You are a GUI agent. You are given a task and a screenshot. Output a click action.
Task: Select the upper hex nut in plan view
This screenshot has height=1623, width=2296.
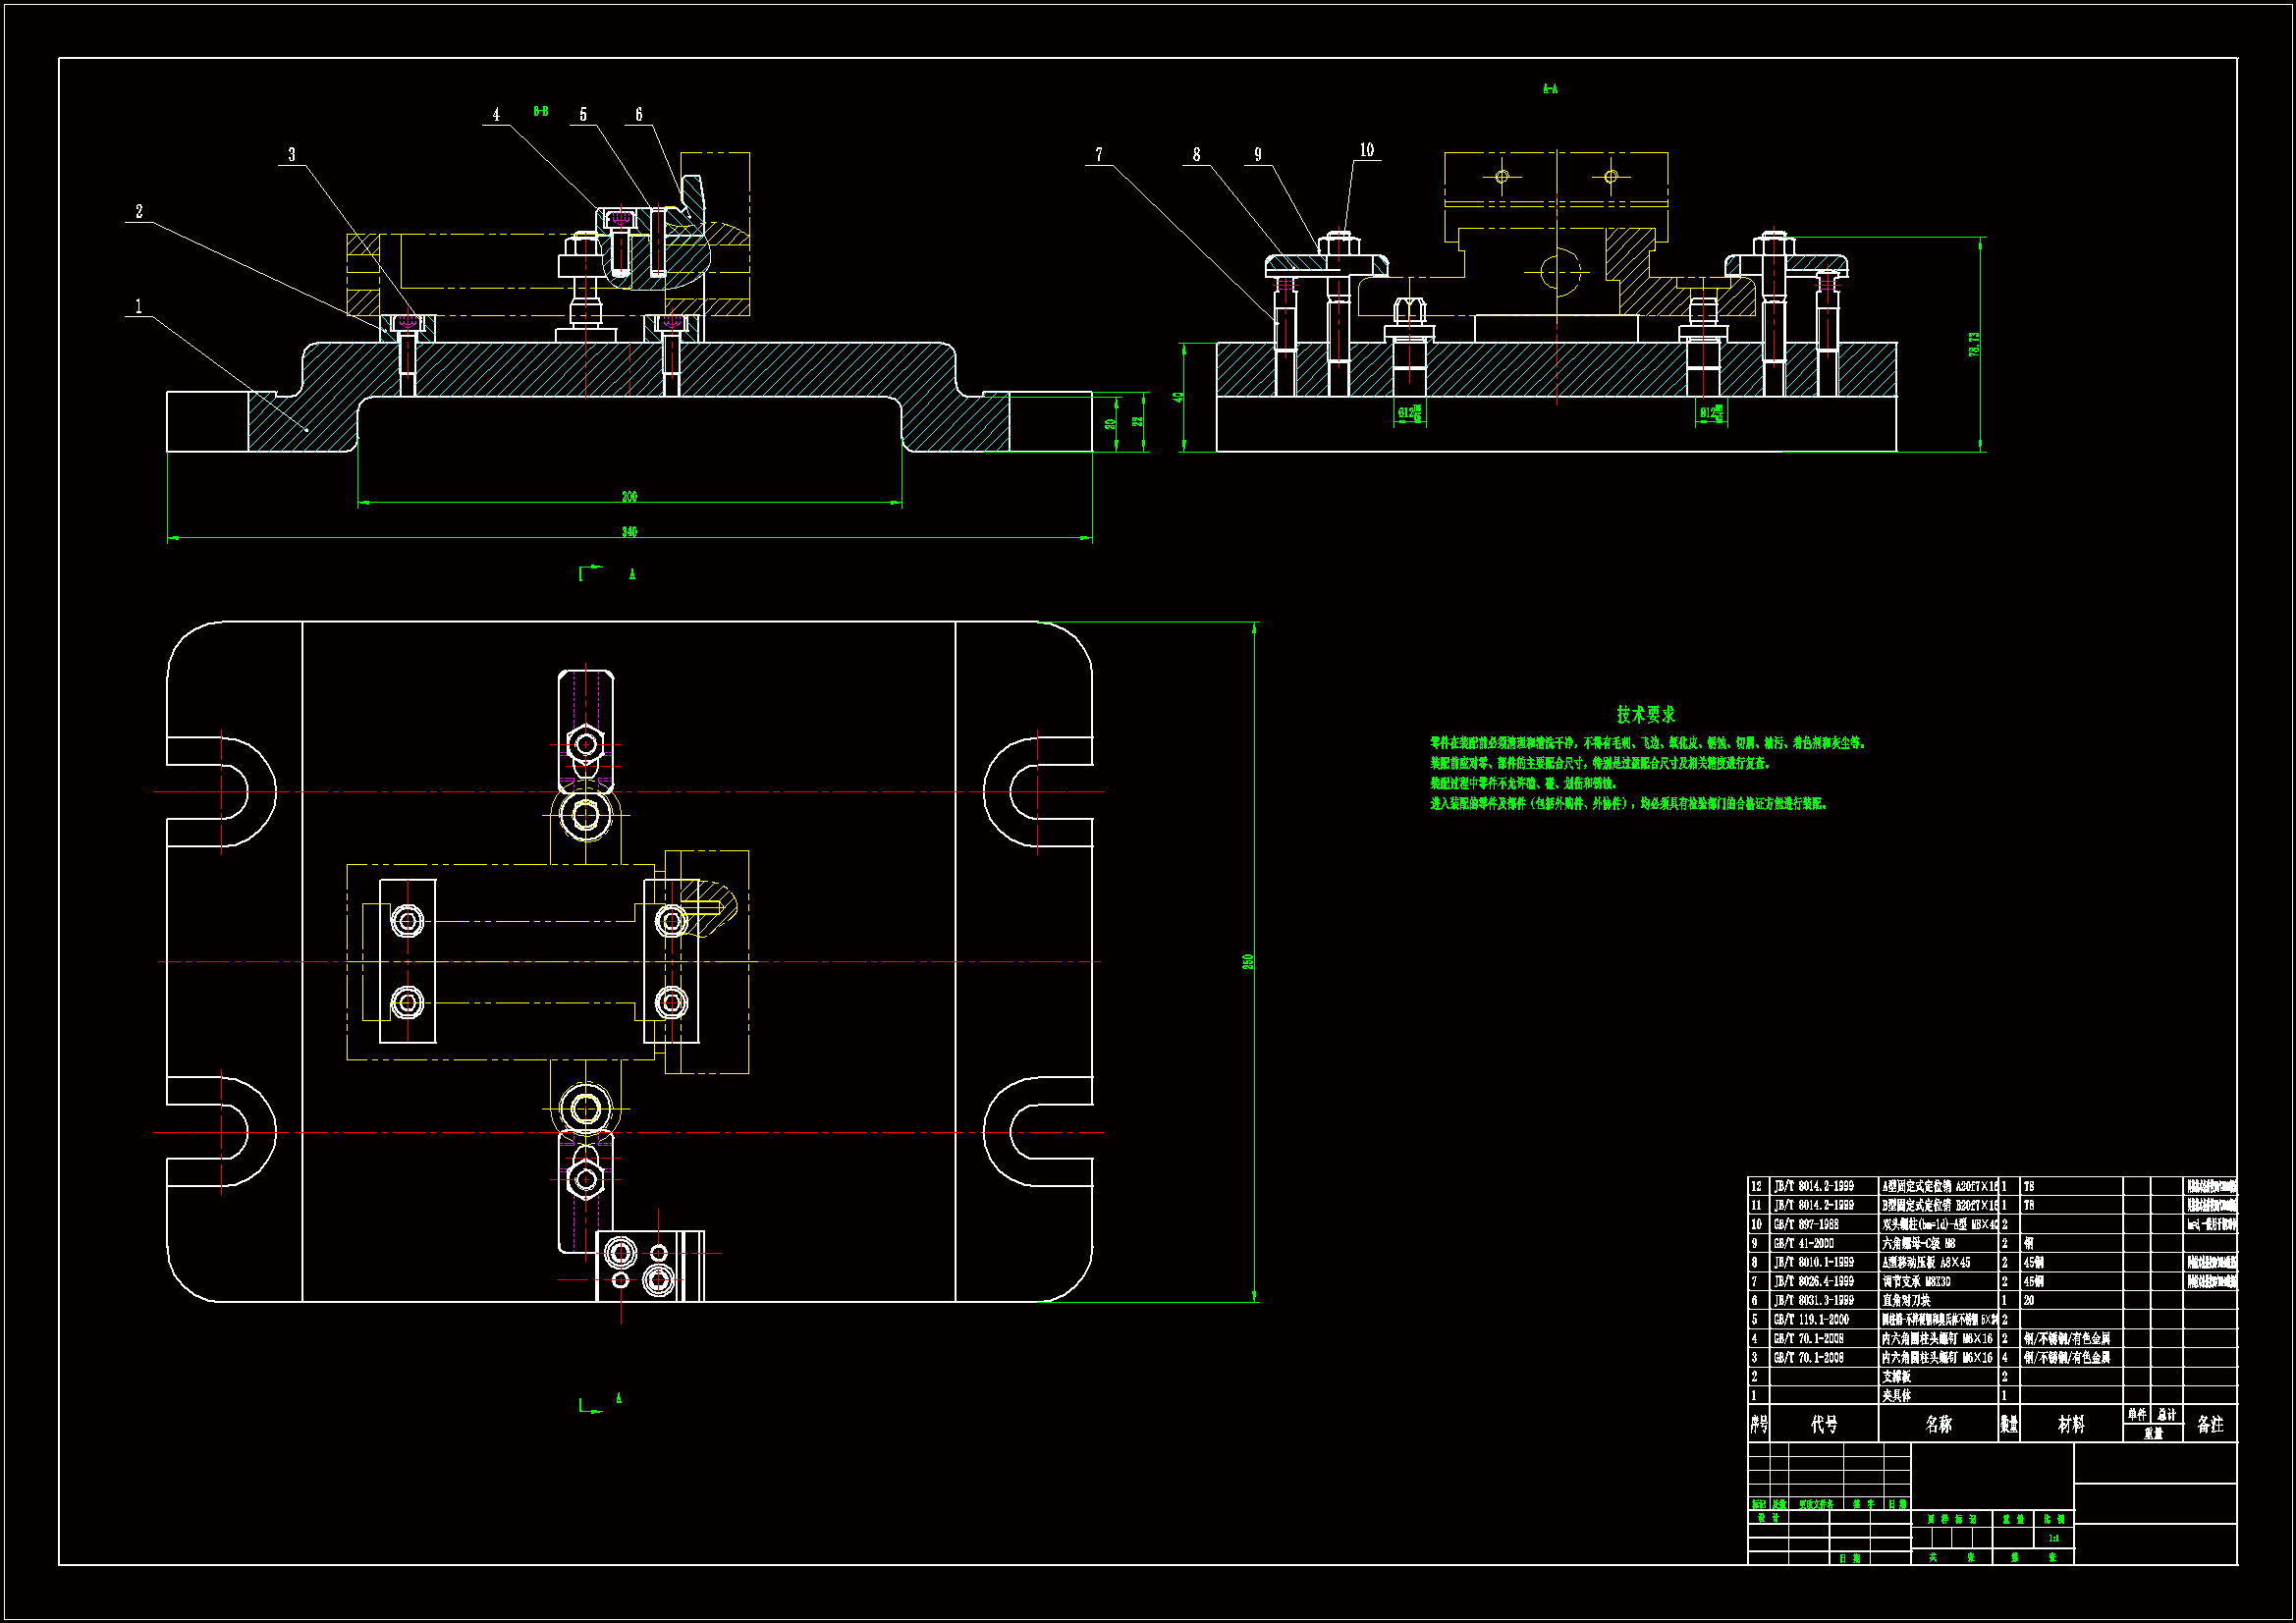click(x=585, y=744)
